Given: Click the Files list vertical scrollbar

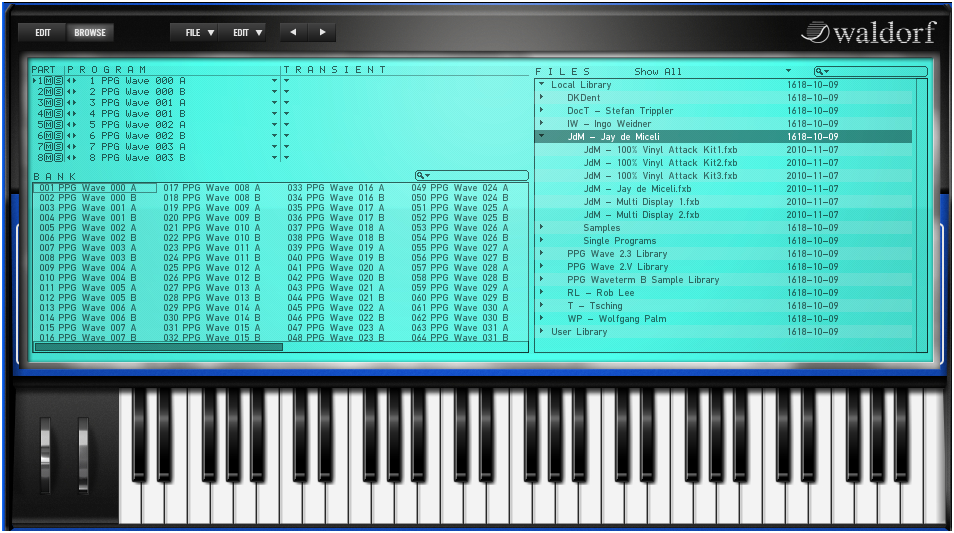Looking at the screenshot, I should pyautogui.click(x=921, y=215).
